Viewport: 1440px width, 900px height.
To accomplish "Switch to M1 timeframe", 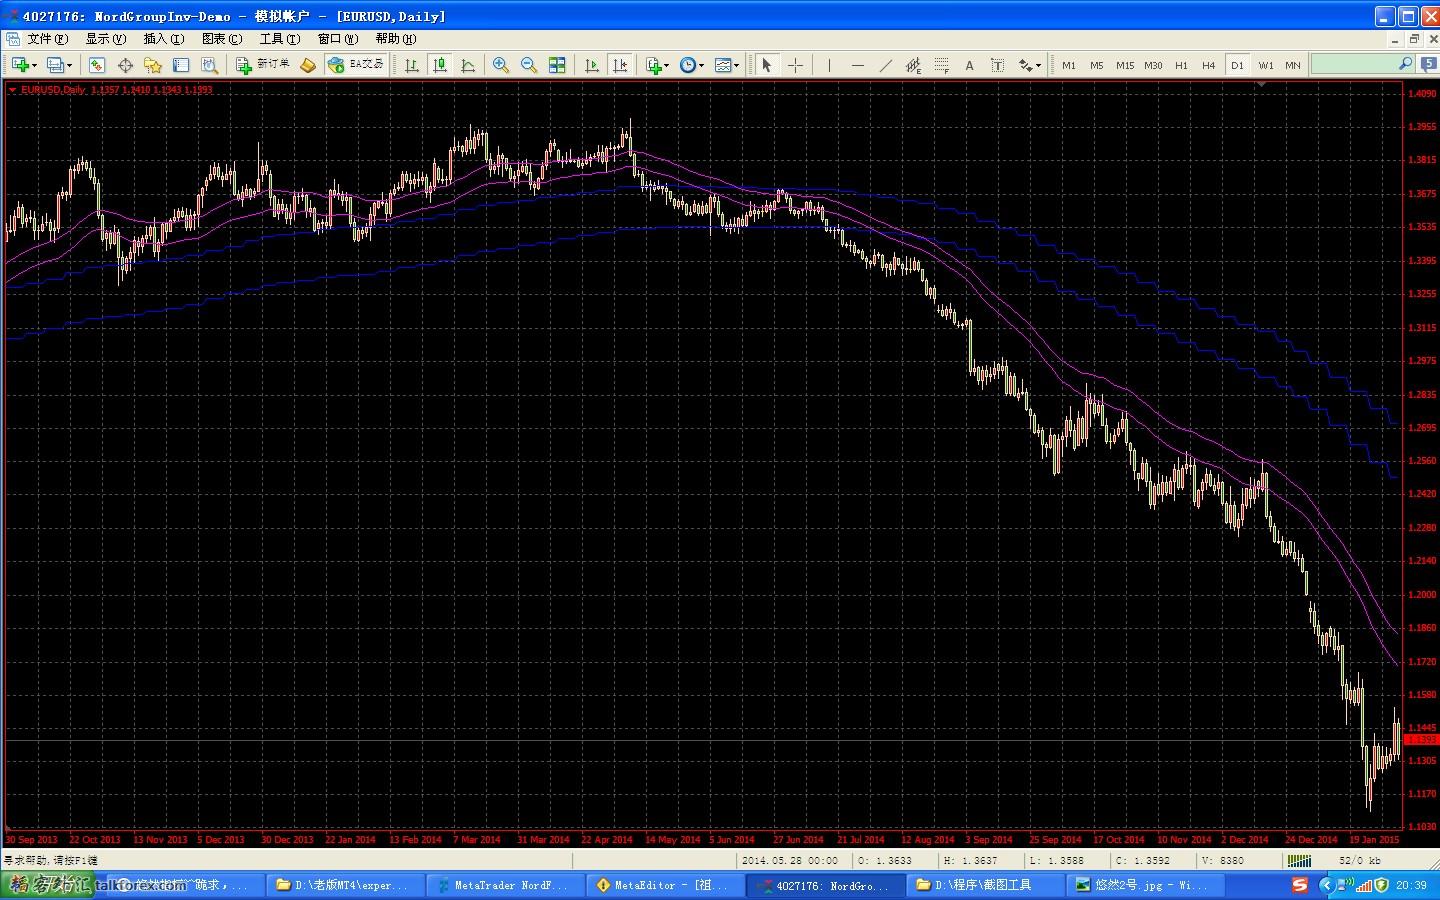I will click(1069, 65).
